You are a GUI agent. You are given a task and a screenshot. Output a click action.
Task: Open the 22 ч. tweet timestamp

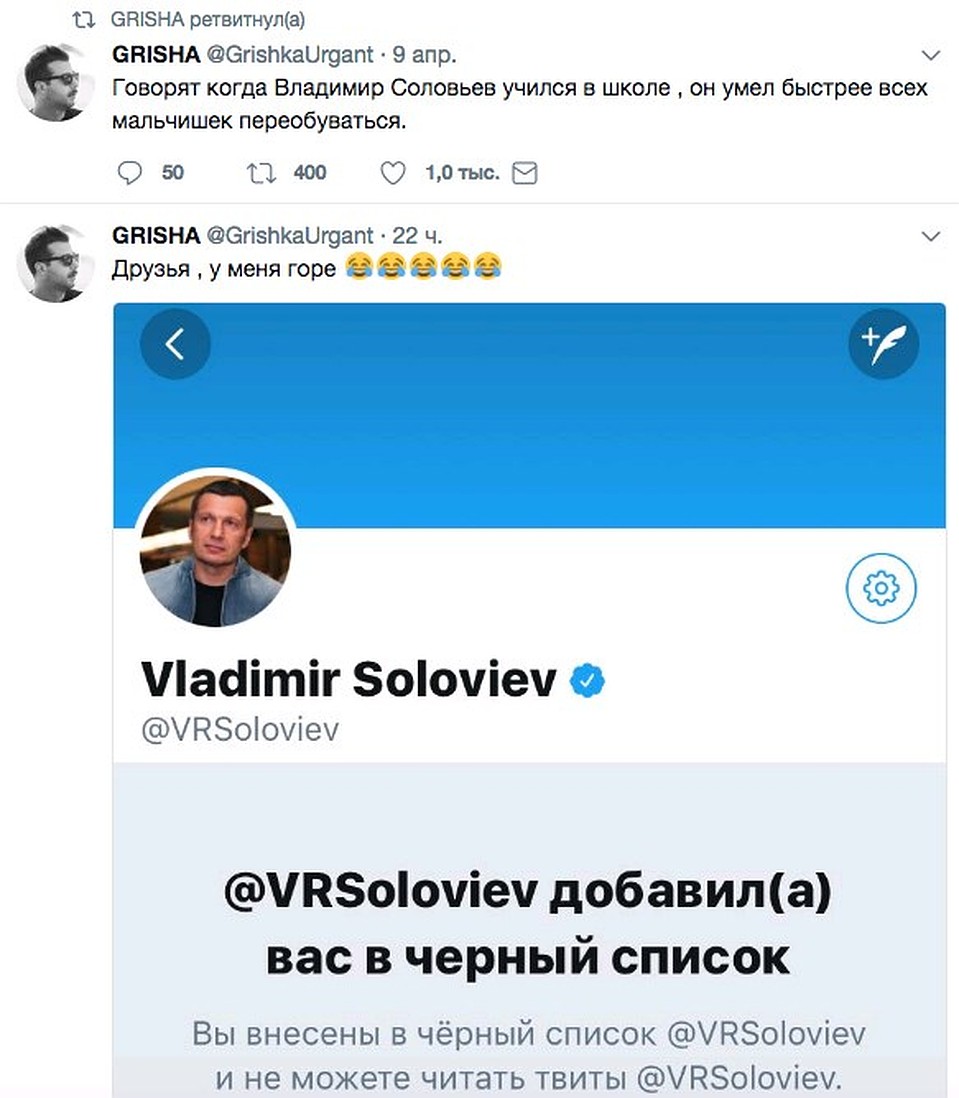coord(417,236)
